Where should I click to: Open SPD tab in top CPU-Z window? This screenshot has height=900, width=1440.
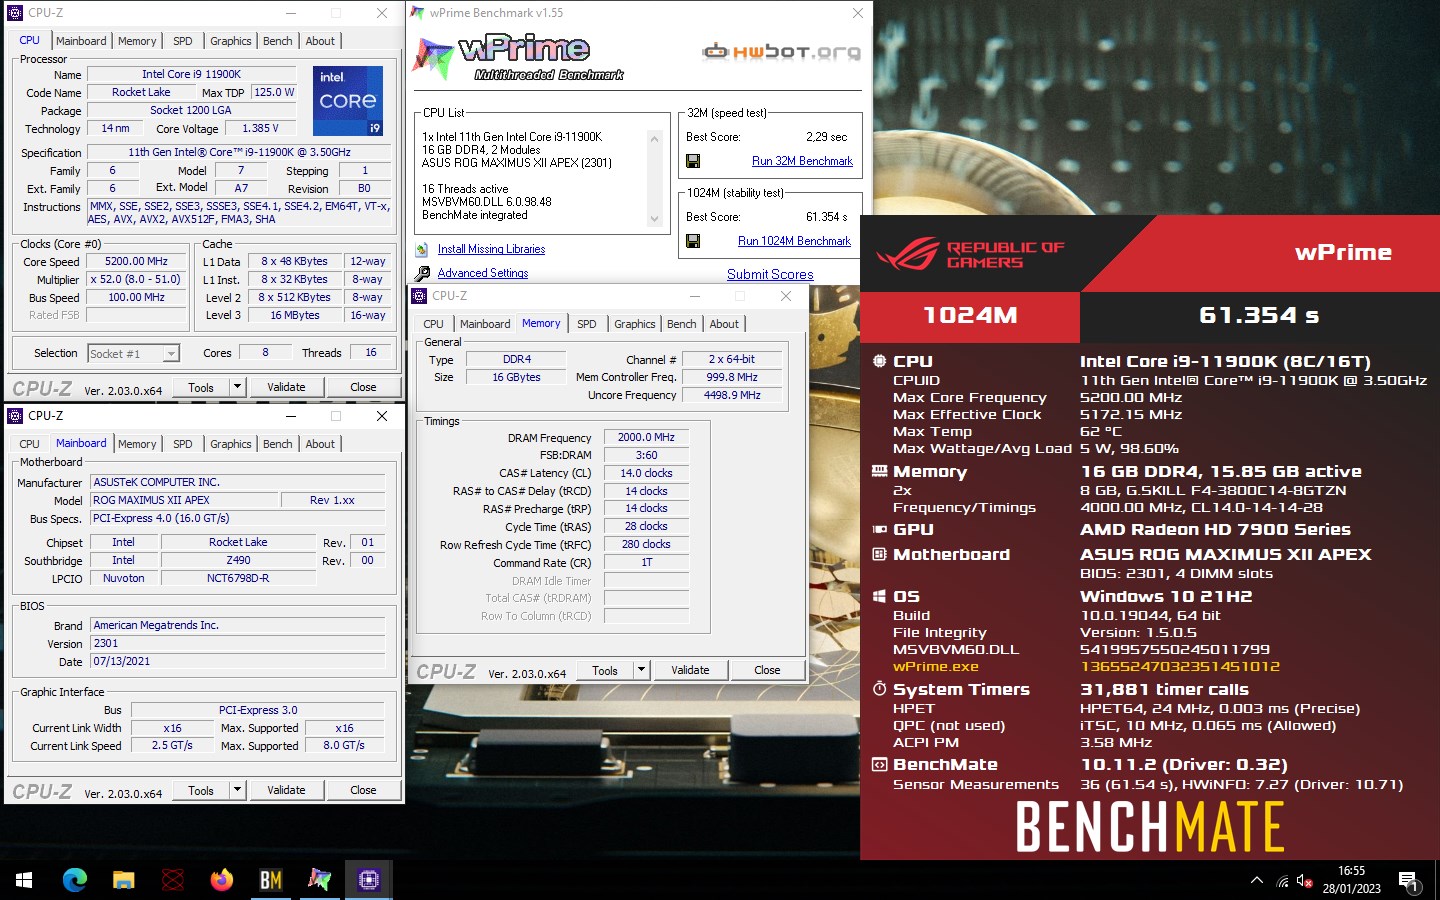[182, 41]
